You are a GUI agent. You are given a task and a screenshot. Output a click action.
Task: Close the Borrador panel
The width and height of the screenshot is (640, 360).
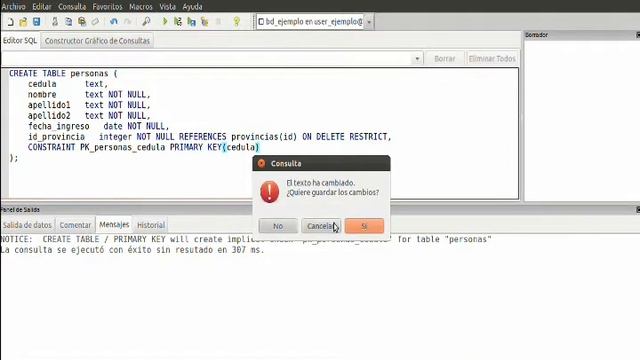point(638,35)
